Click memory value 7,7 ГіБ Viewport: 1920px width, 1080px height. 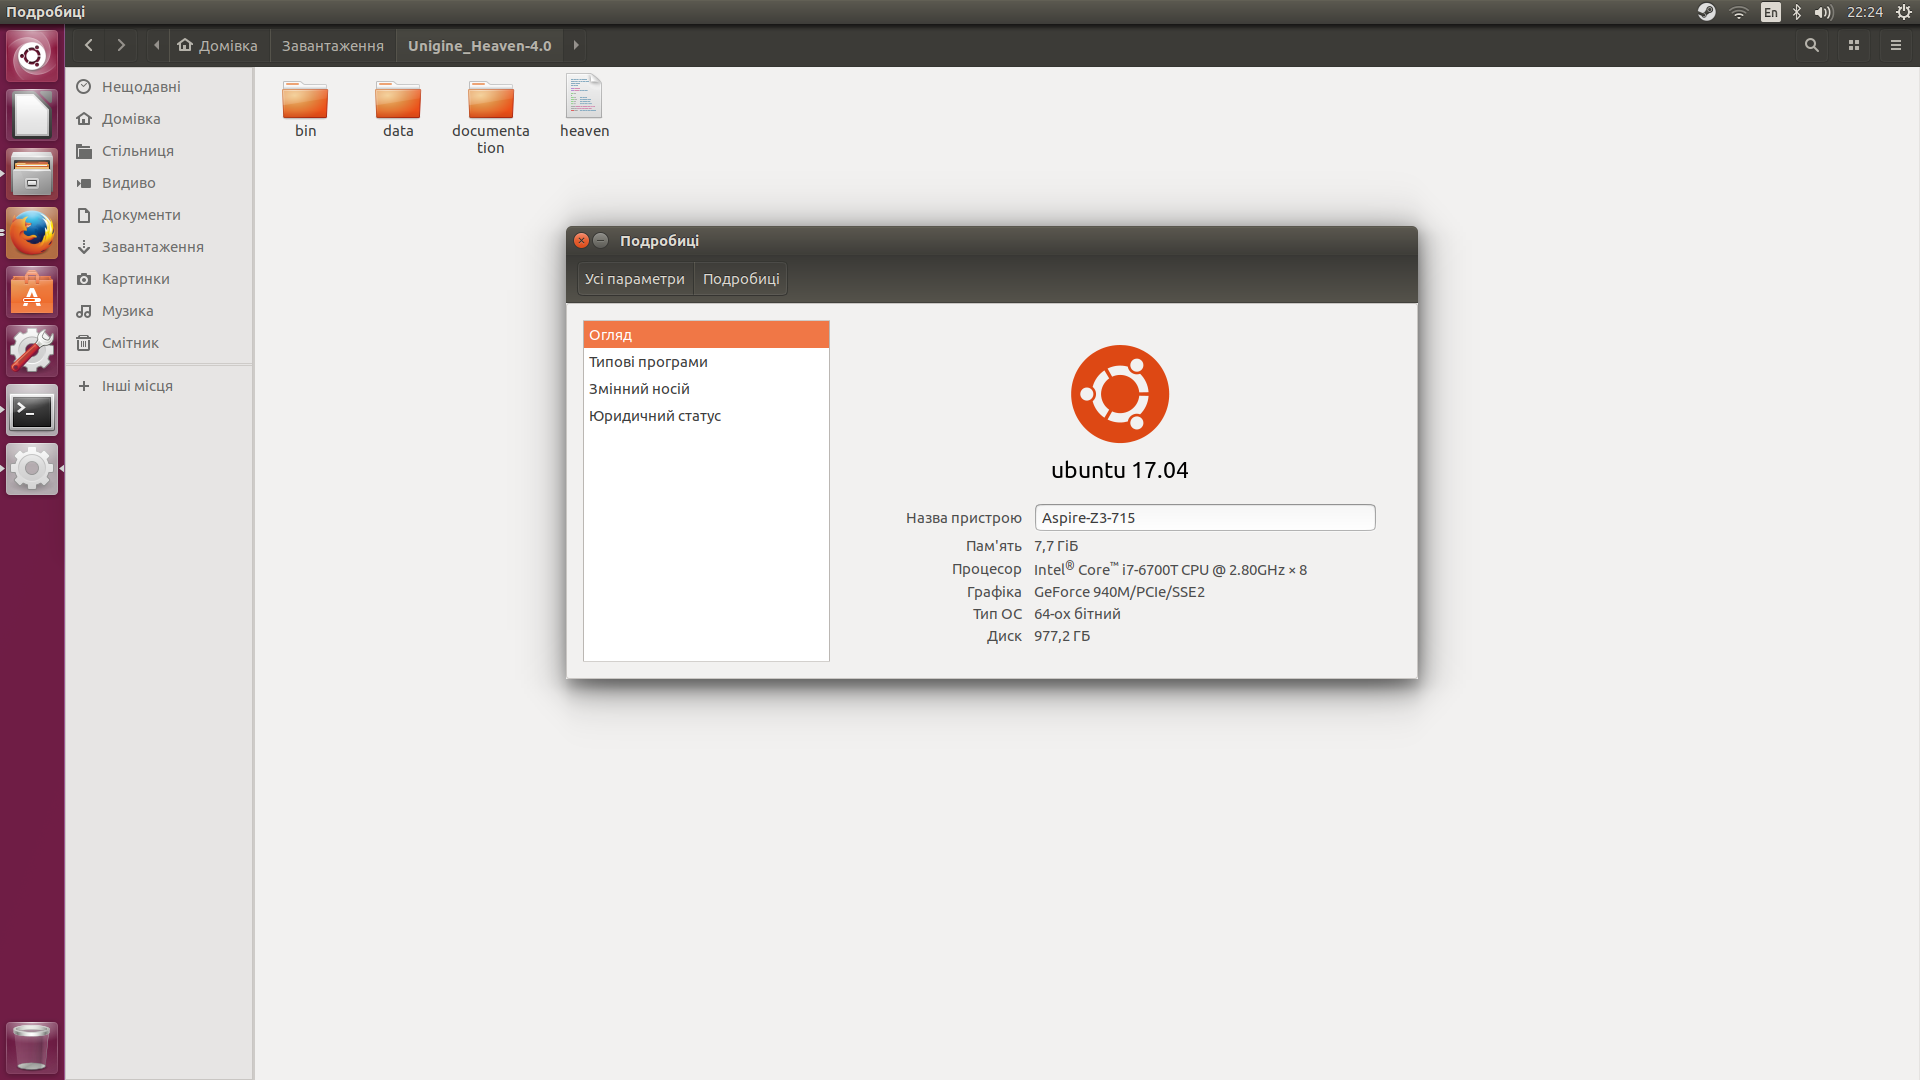(x=1056, y=546)
